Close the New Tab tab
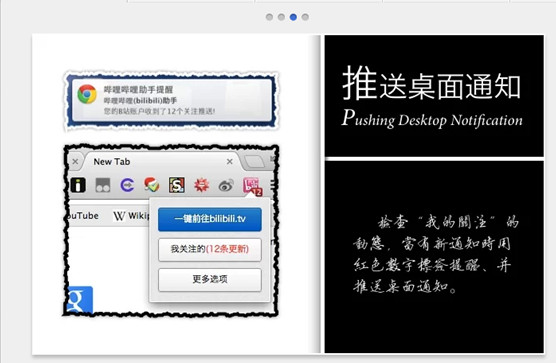Screen dimensions: 556x363 pos(230,162)
